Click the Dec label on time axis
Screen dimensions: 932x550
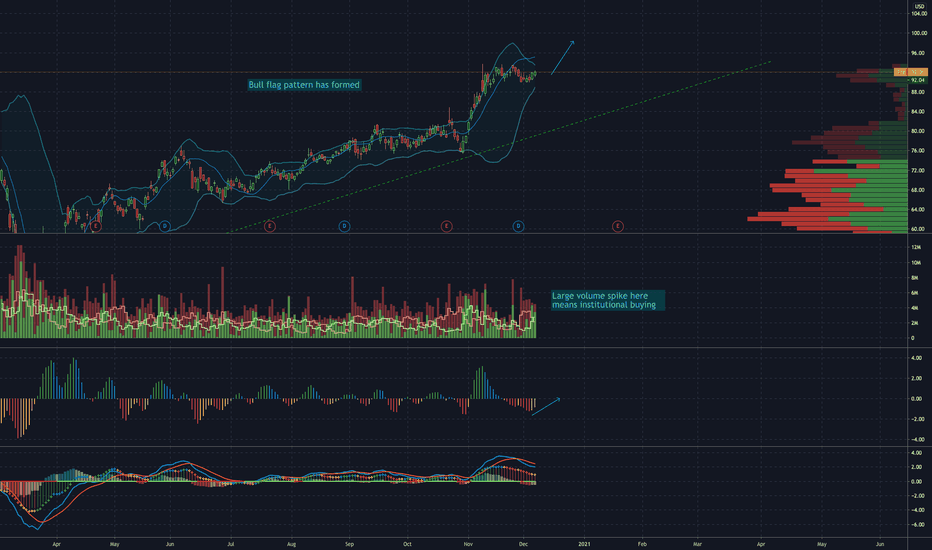[523, 544]
